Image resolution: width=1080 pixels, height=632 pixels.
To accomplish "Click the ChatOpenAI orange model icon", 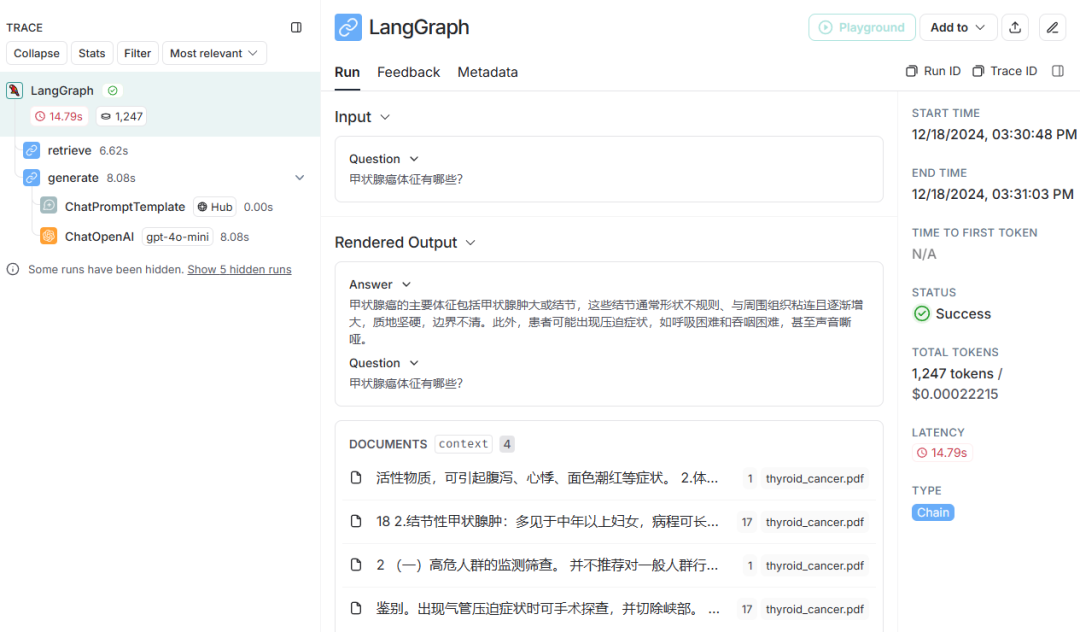I will click(x=48, y=236).
